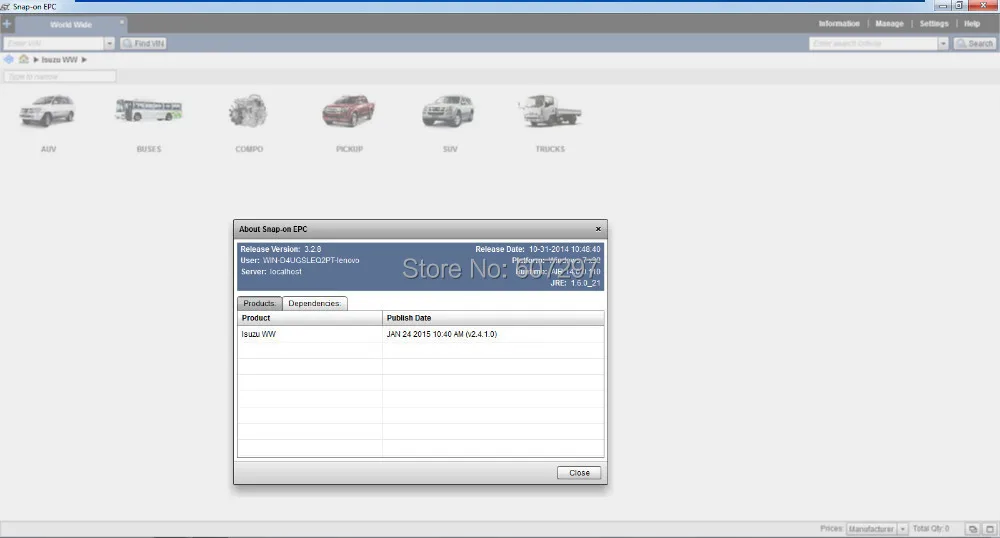1000x538 pixels.
Task: Focus the Enter search criteria field
Action: (873, 43)
